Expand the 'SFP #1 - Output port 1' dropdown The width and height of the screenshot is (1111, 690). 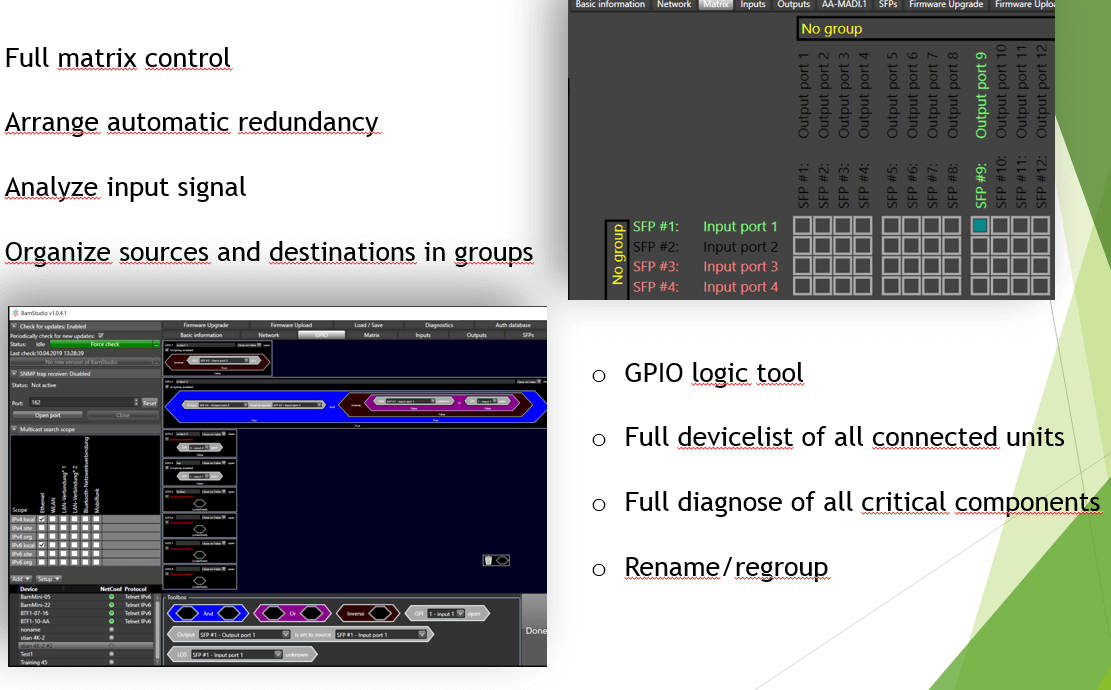coord(286,634)
